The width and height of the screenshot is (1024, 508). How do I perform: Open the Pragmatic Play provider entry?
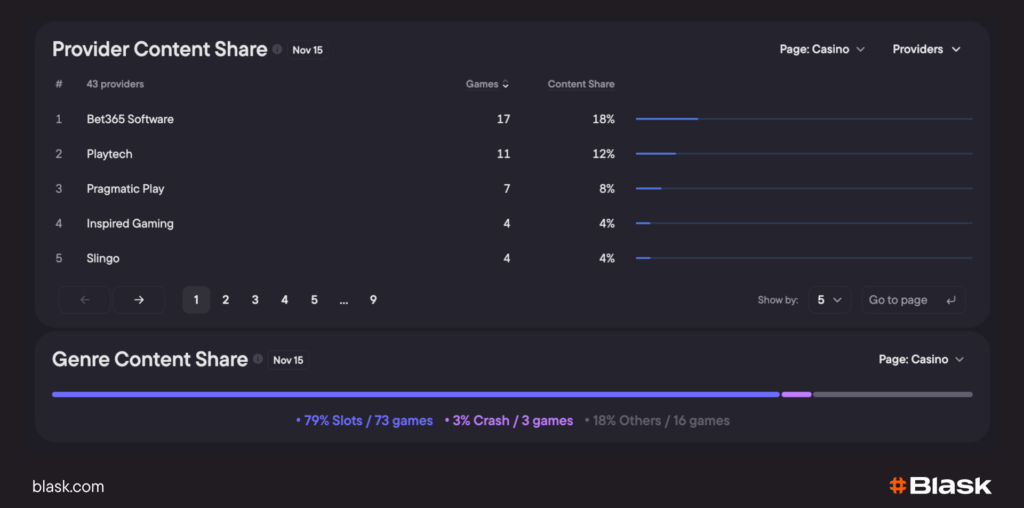(125, 189)
